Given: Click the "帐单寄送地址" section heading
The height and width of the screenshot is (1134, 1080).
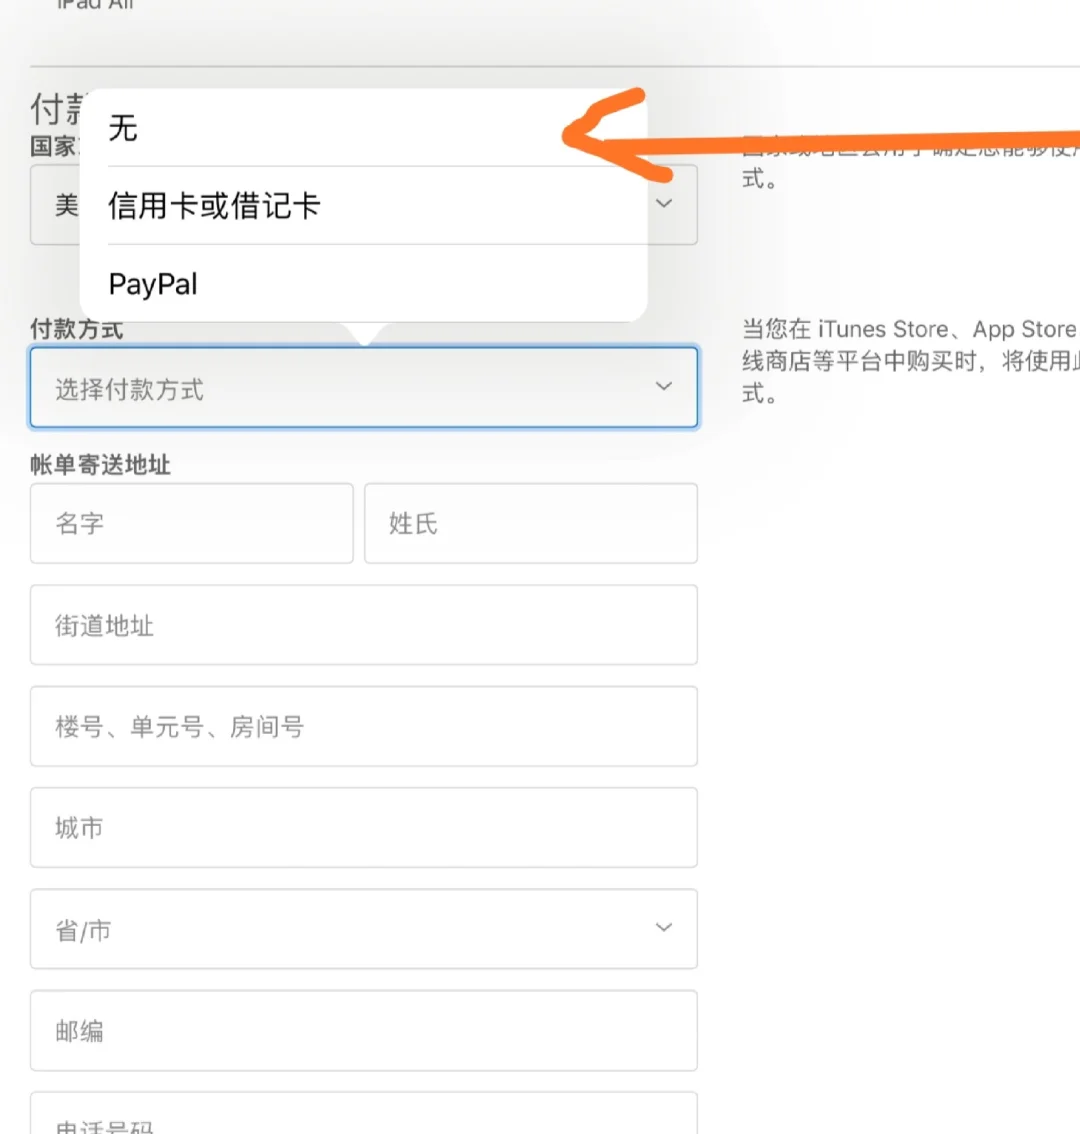Looking at the screenshot, I should pyautogui.click(x=101, y=465).
